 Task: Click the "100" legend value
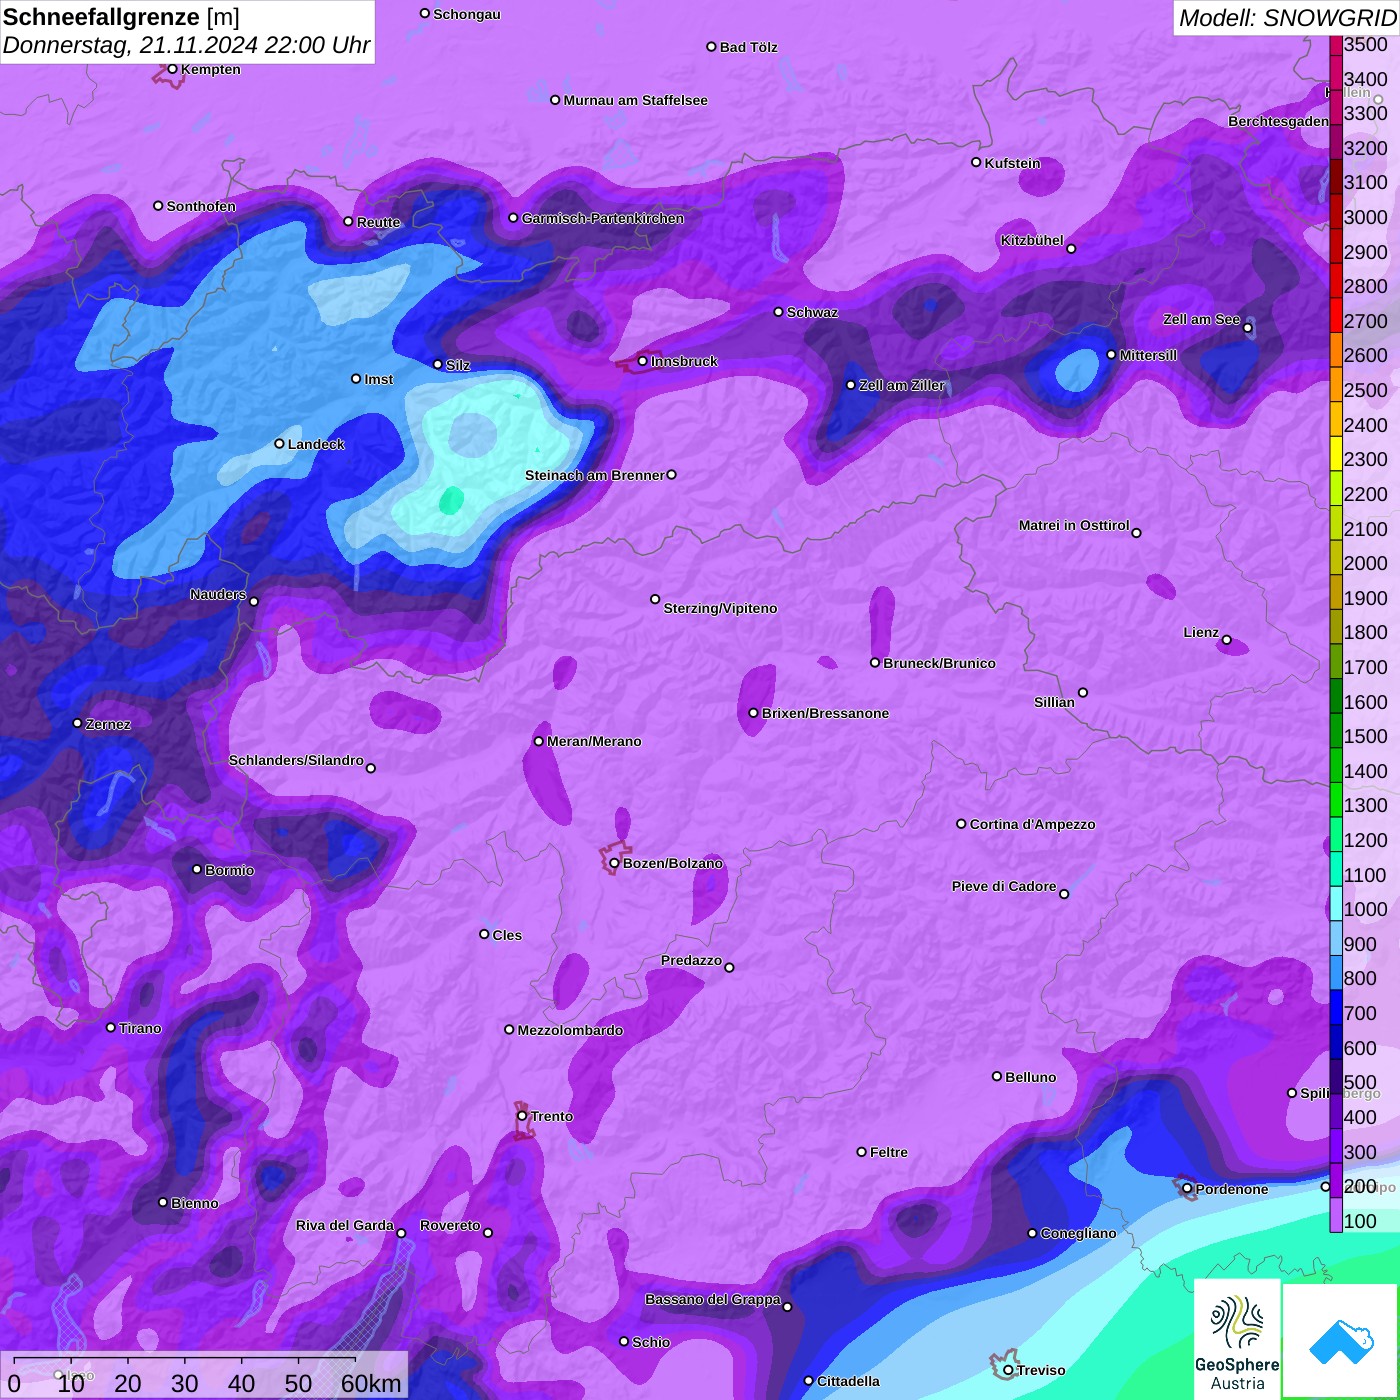click(1361, 1221)
